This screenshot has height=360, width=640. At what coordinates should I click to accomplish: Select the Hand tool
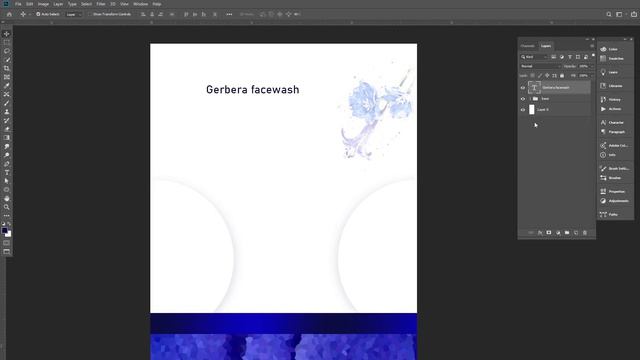pyautogui.click(x=7, y=198)
